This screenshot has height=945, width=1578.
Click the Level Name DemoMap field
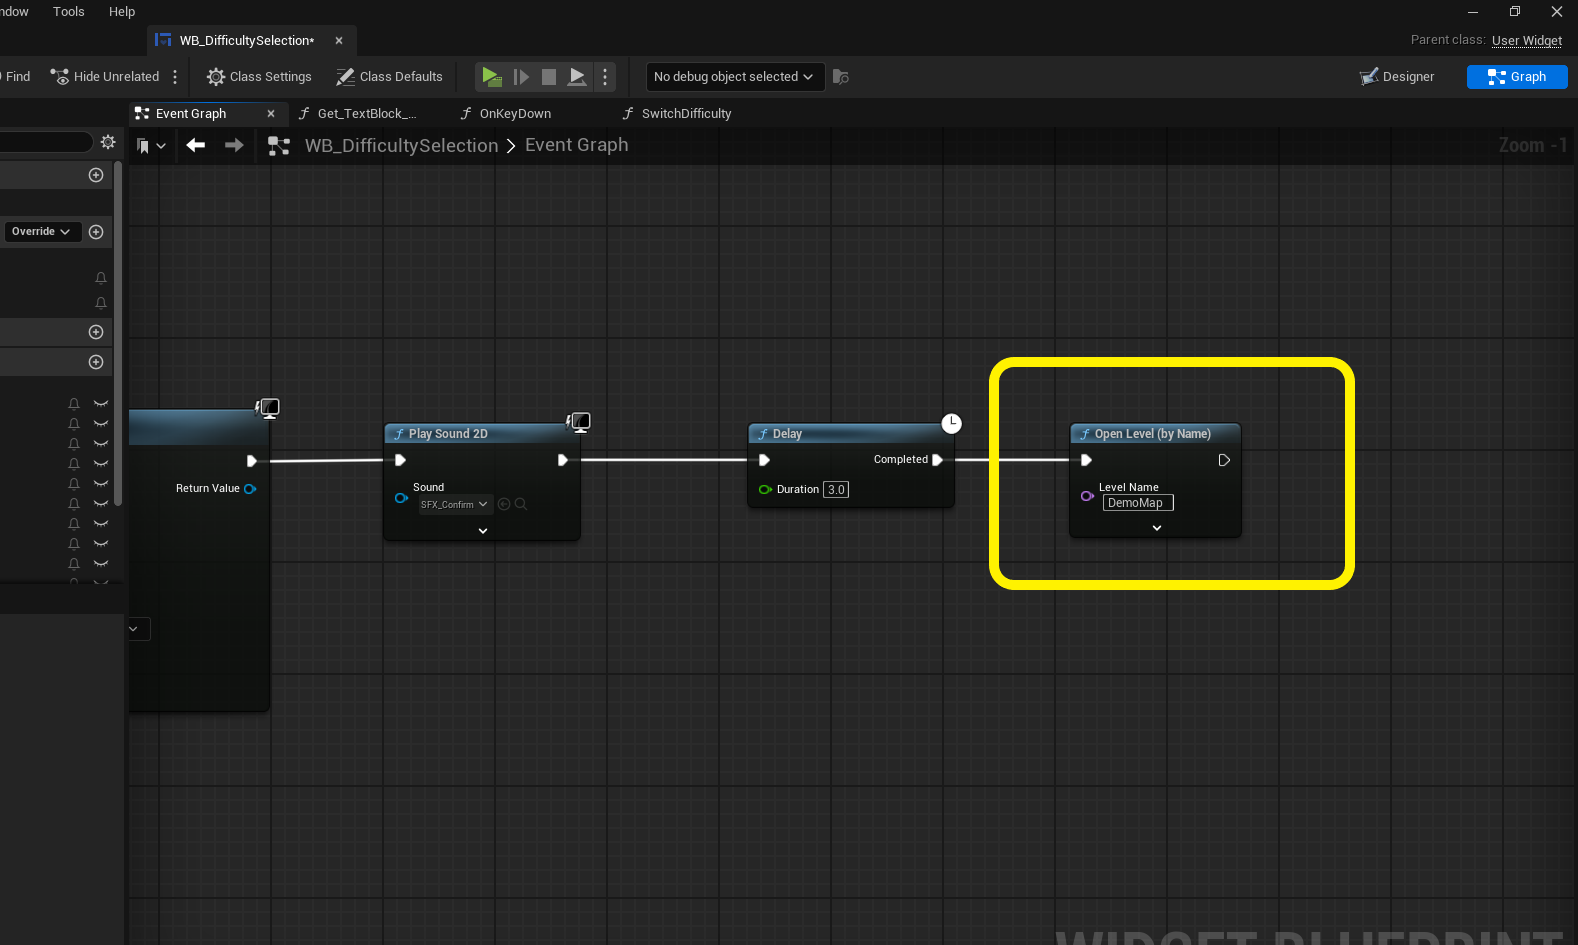1137,503
